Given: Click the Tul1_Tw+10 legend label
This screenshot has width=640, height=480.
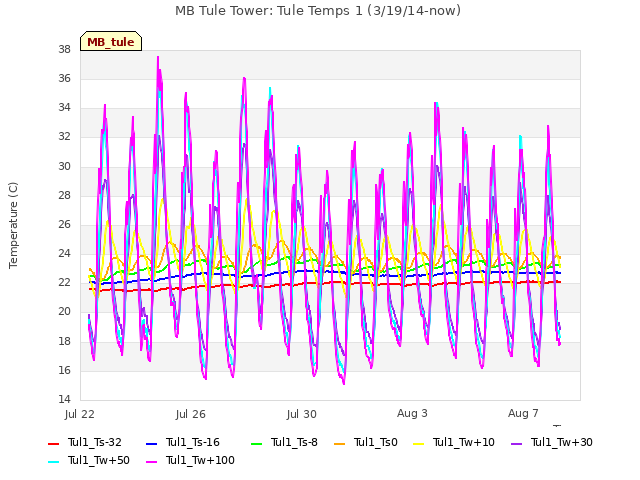Looking at the screenshot, I should coord(464,442).
